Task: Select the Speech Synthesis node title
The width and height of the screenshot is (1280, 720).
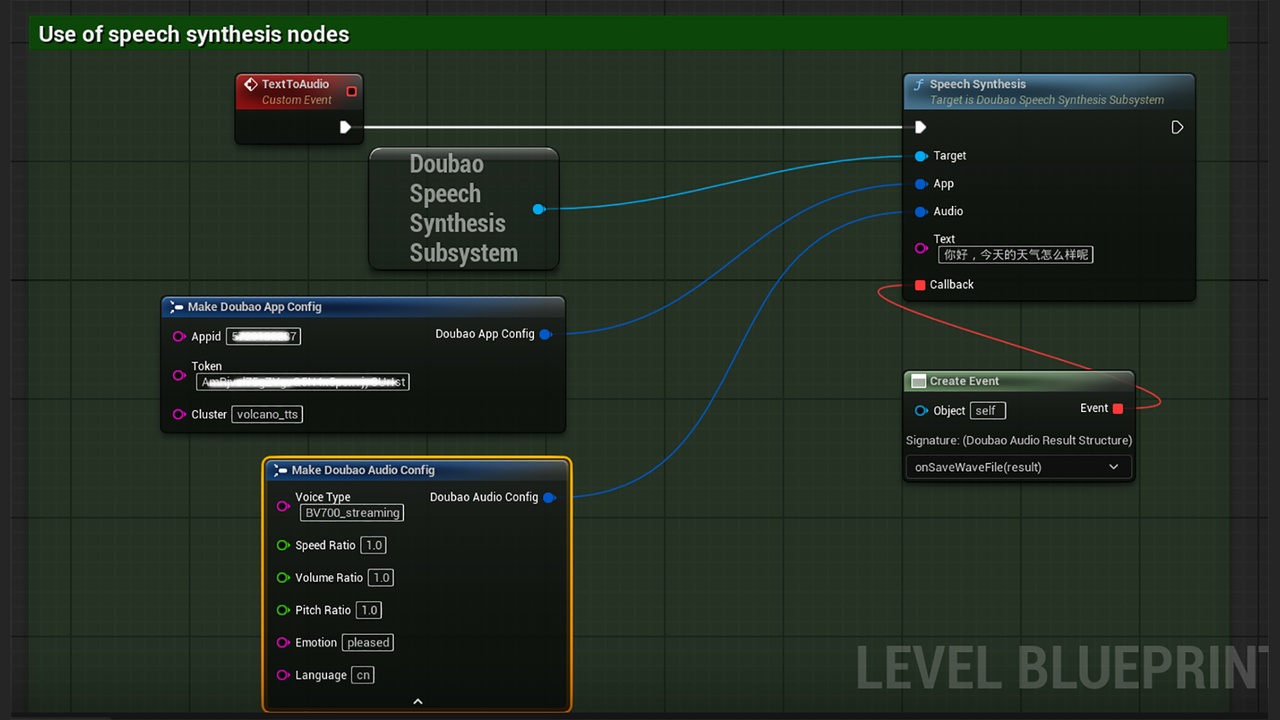Action: [978, 84]
